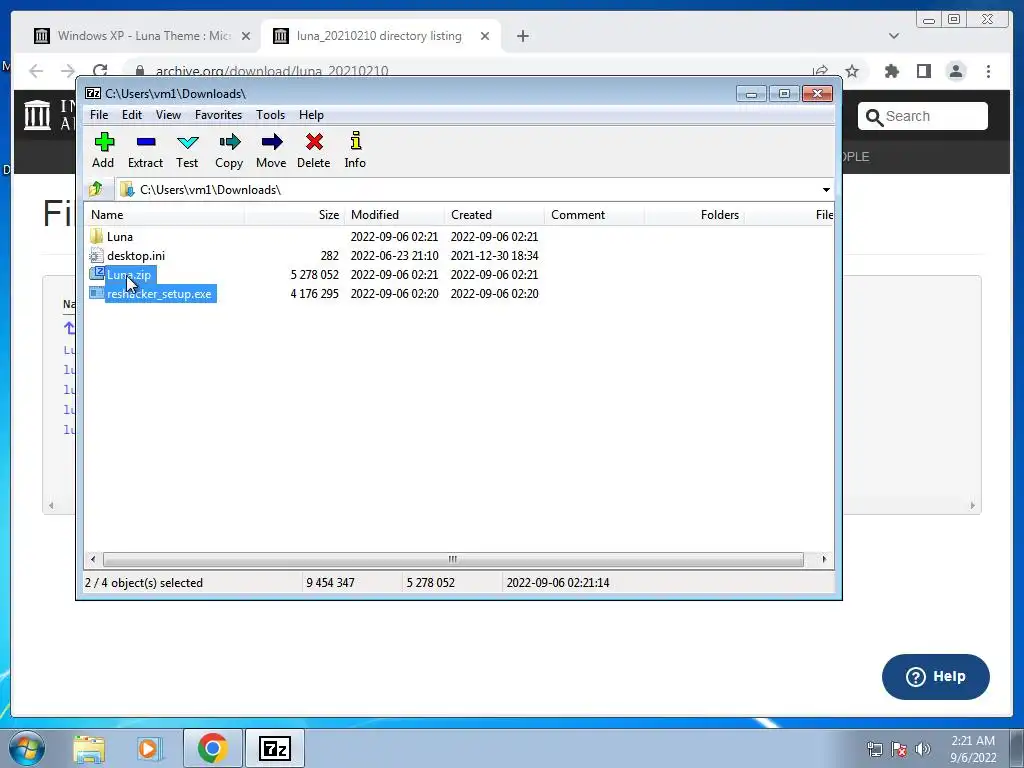1024x768 pixels.
Task: Click the blue Help button on archive.org
Action: click(x=936, y=677)
